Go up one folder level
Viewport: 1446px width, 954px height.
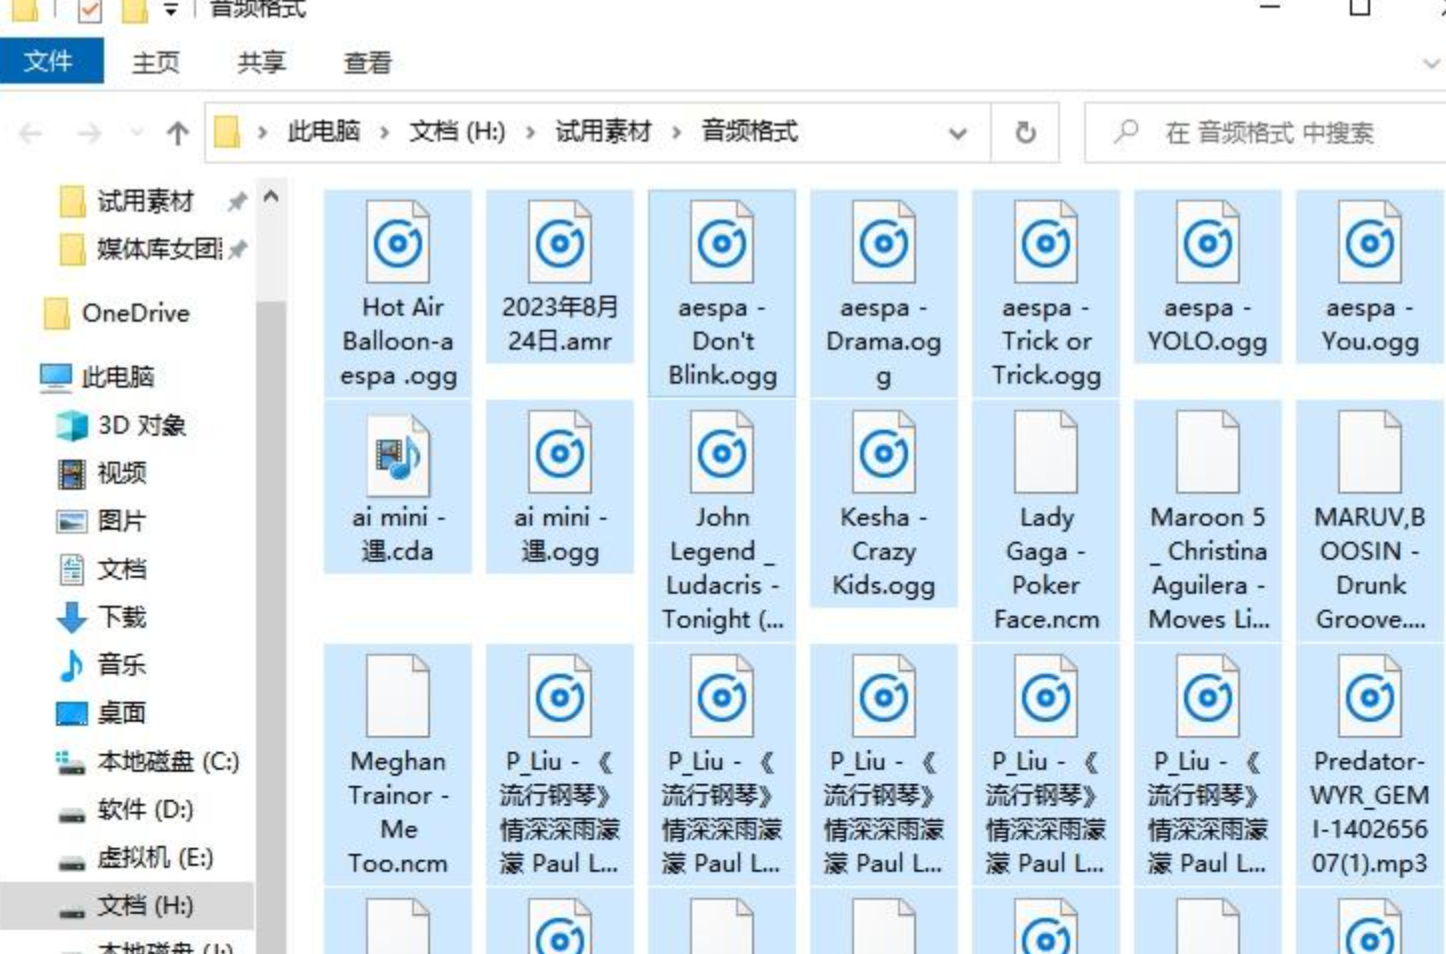coord(178,133)
